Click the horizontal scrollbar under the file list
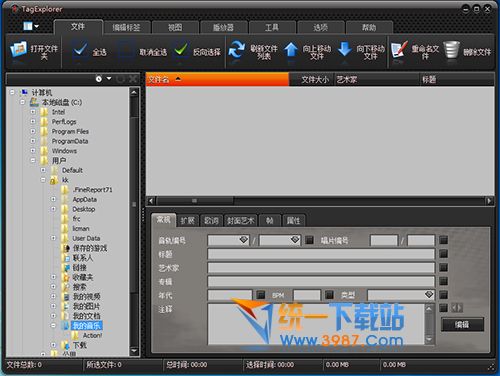Viewport: 500px width, 376px height. [320, 201]
